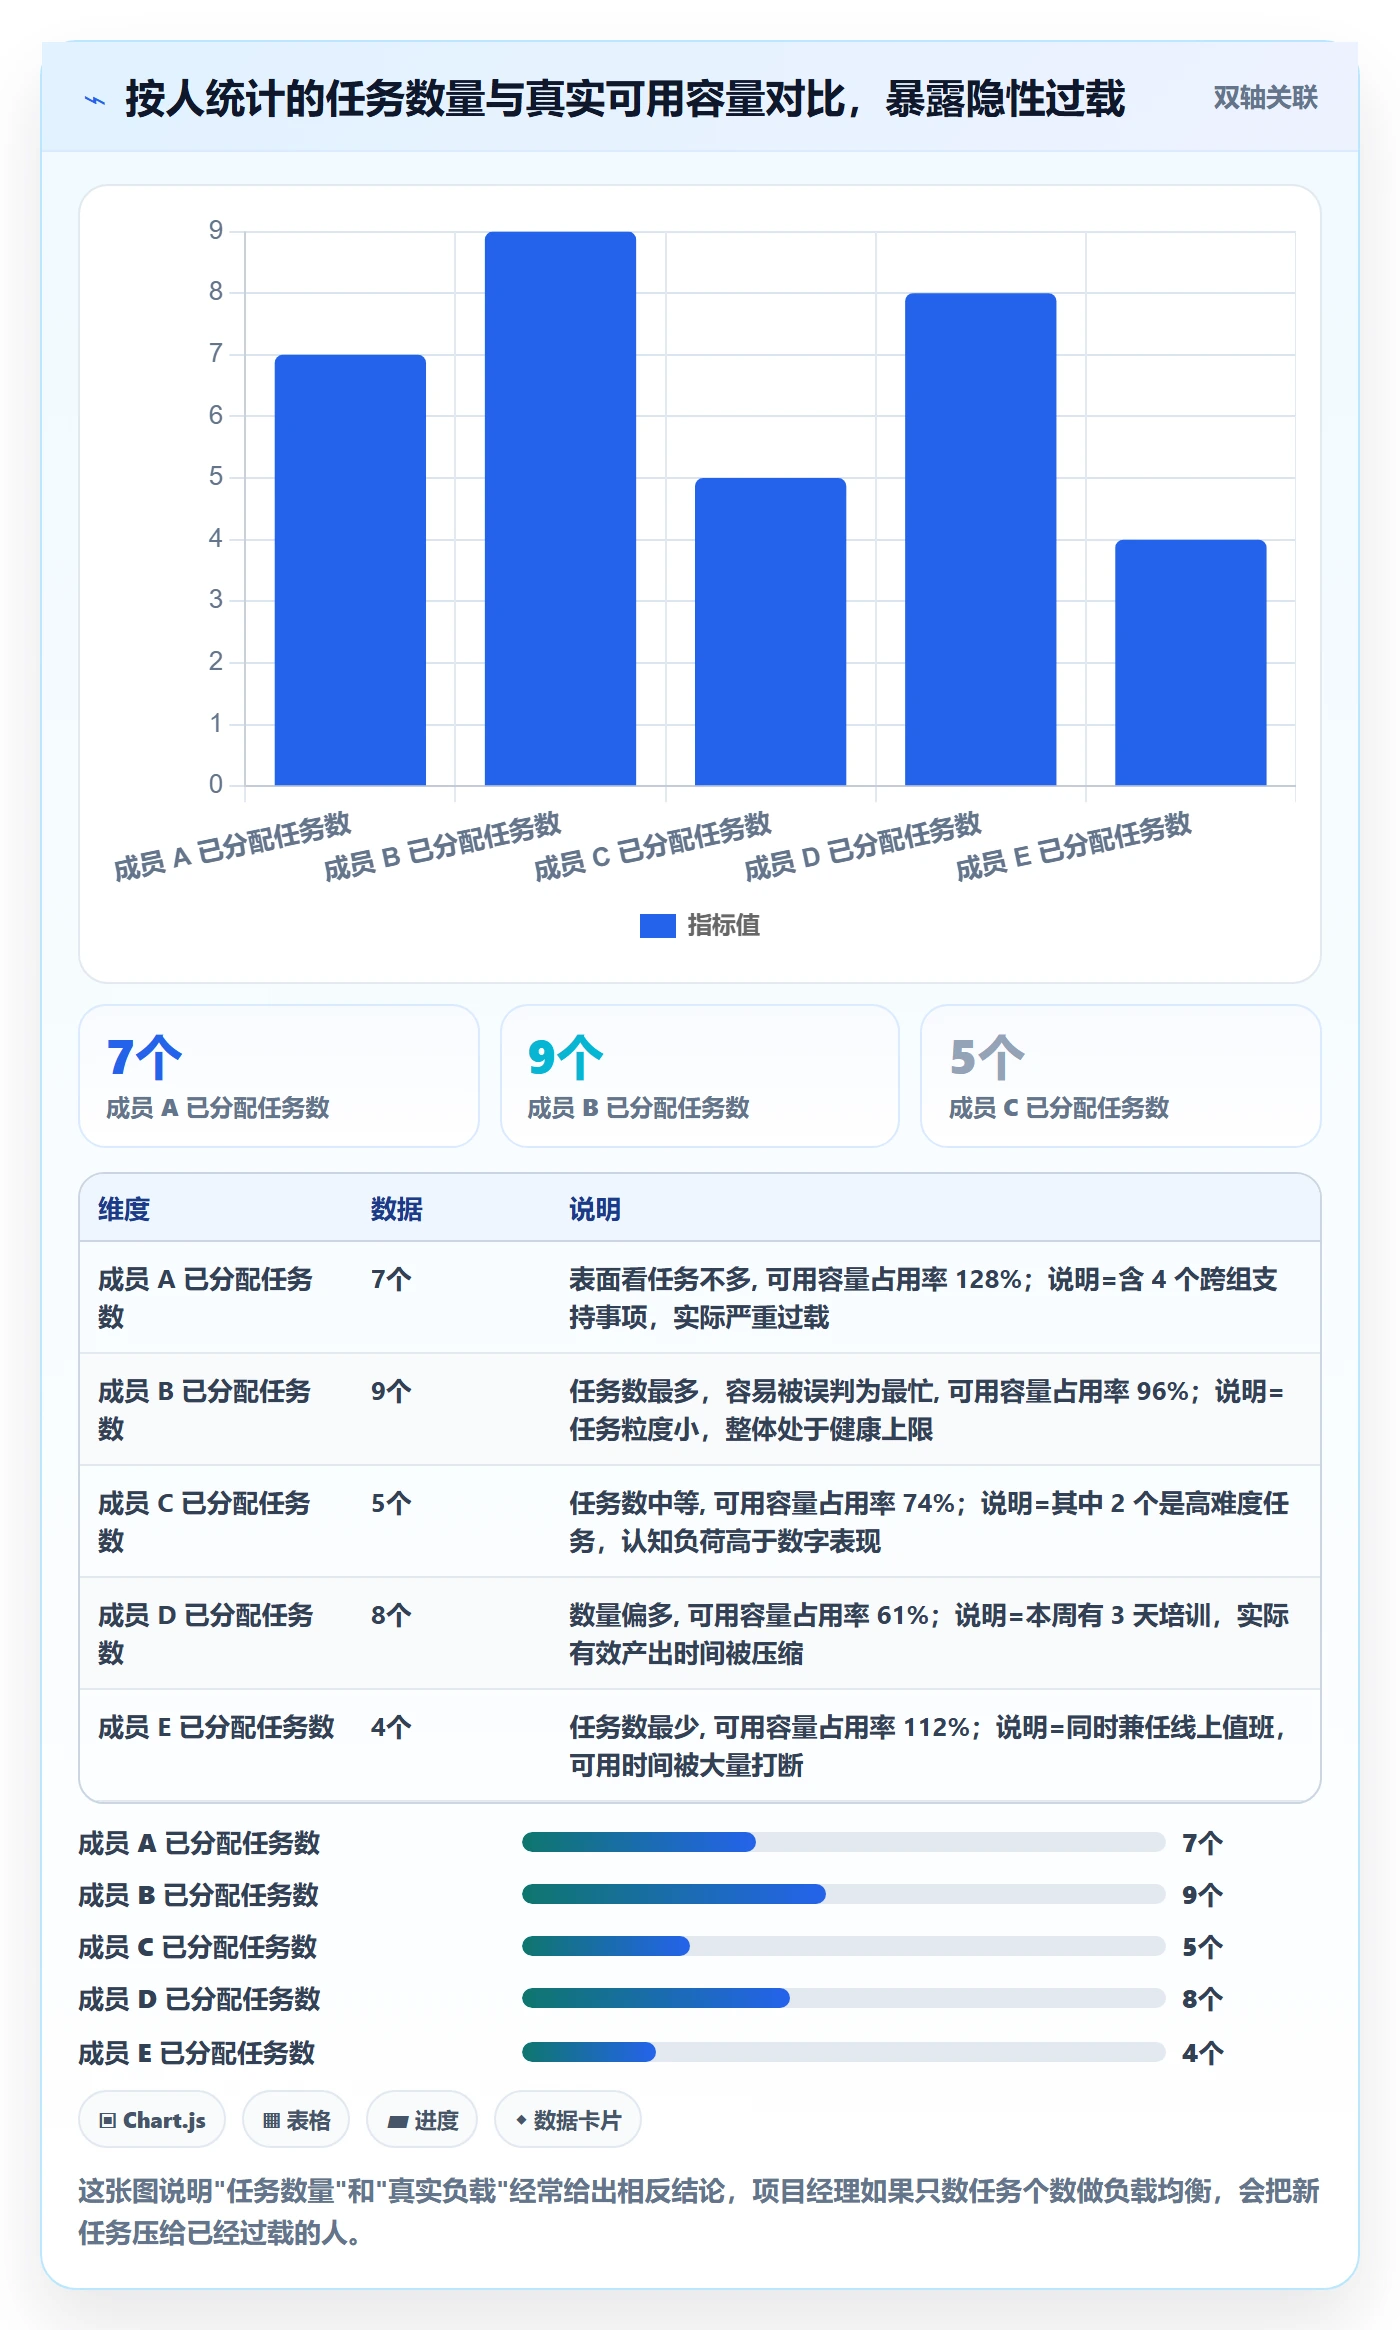The image size is (1400, 2330).
Task: Toggle the 指标值 legend color swatch
Action: 657,926
